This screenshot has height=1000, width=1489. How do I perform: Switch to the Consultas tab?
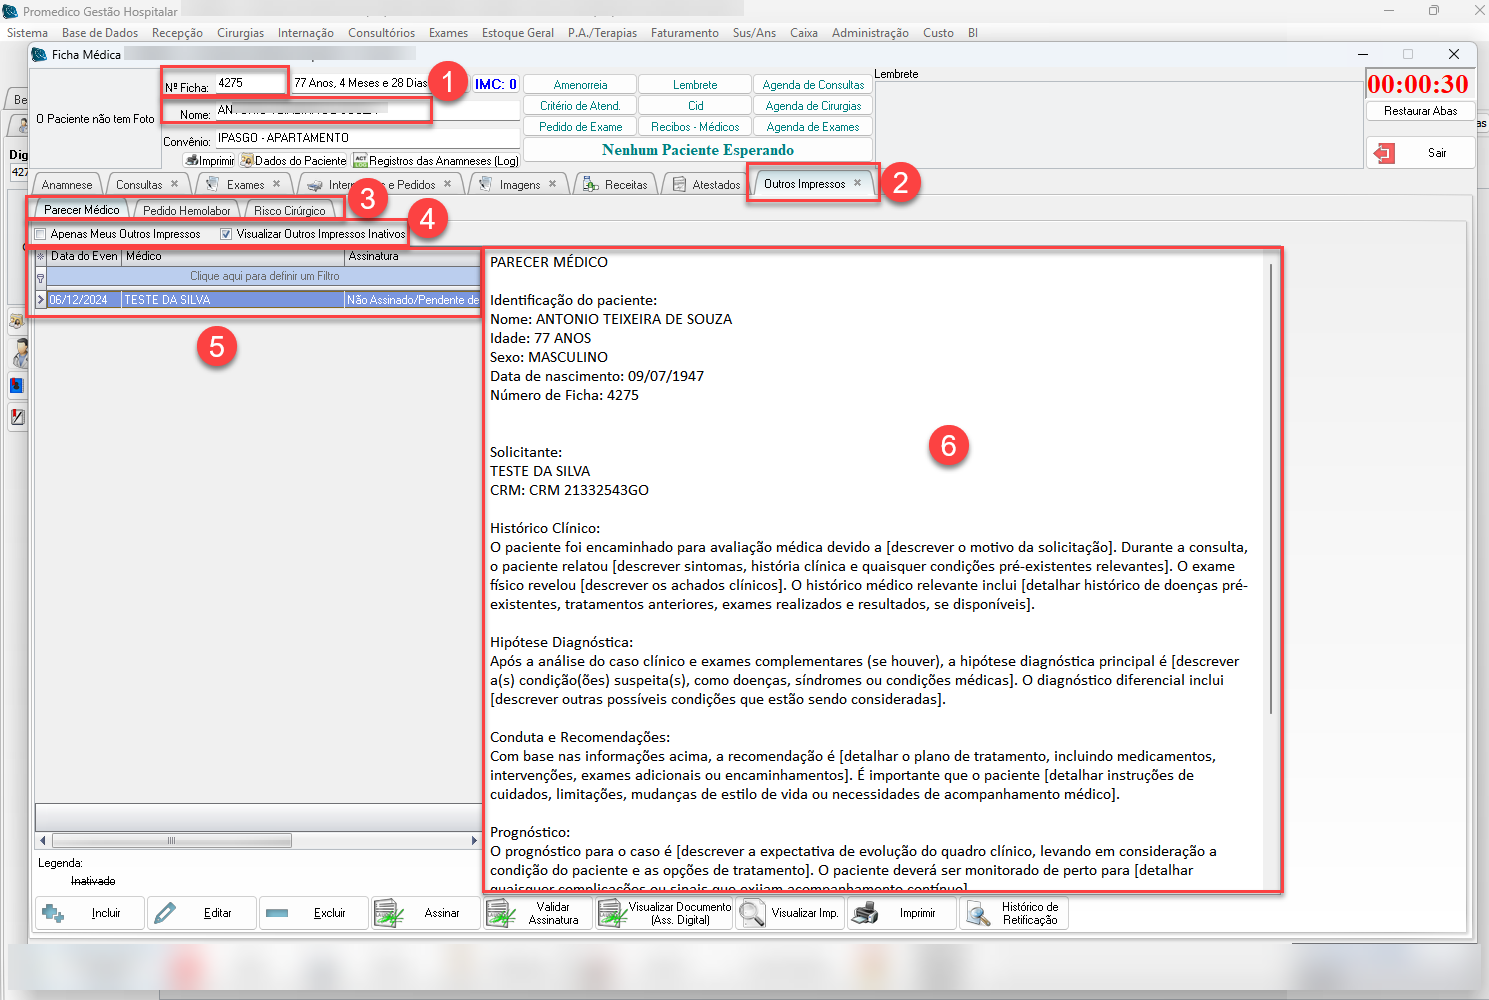(139, 185)
